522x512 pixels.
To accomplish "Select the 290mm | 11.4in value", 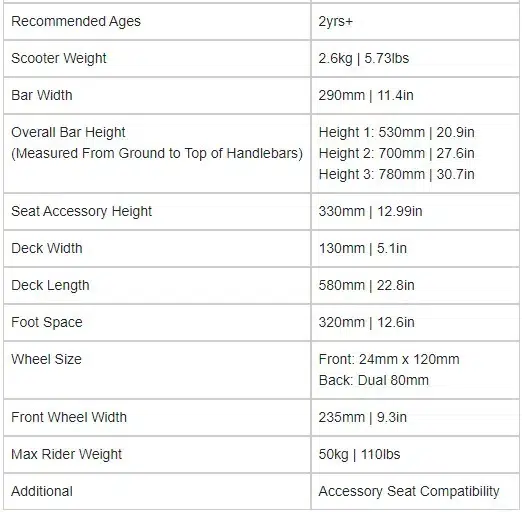I will 366,95.
